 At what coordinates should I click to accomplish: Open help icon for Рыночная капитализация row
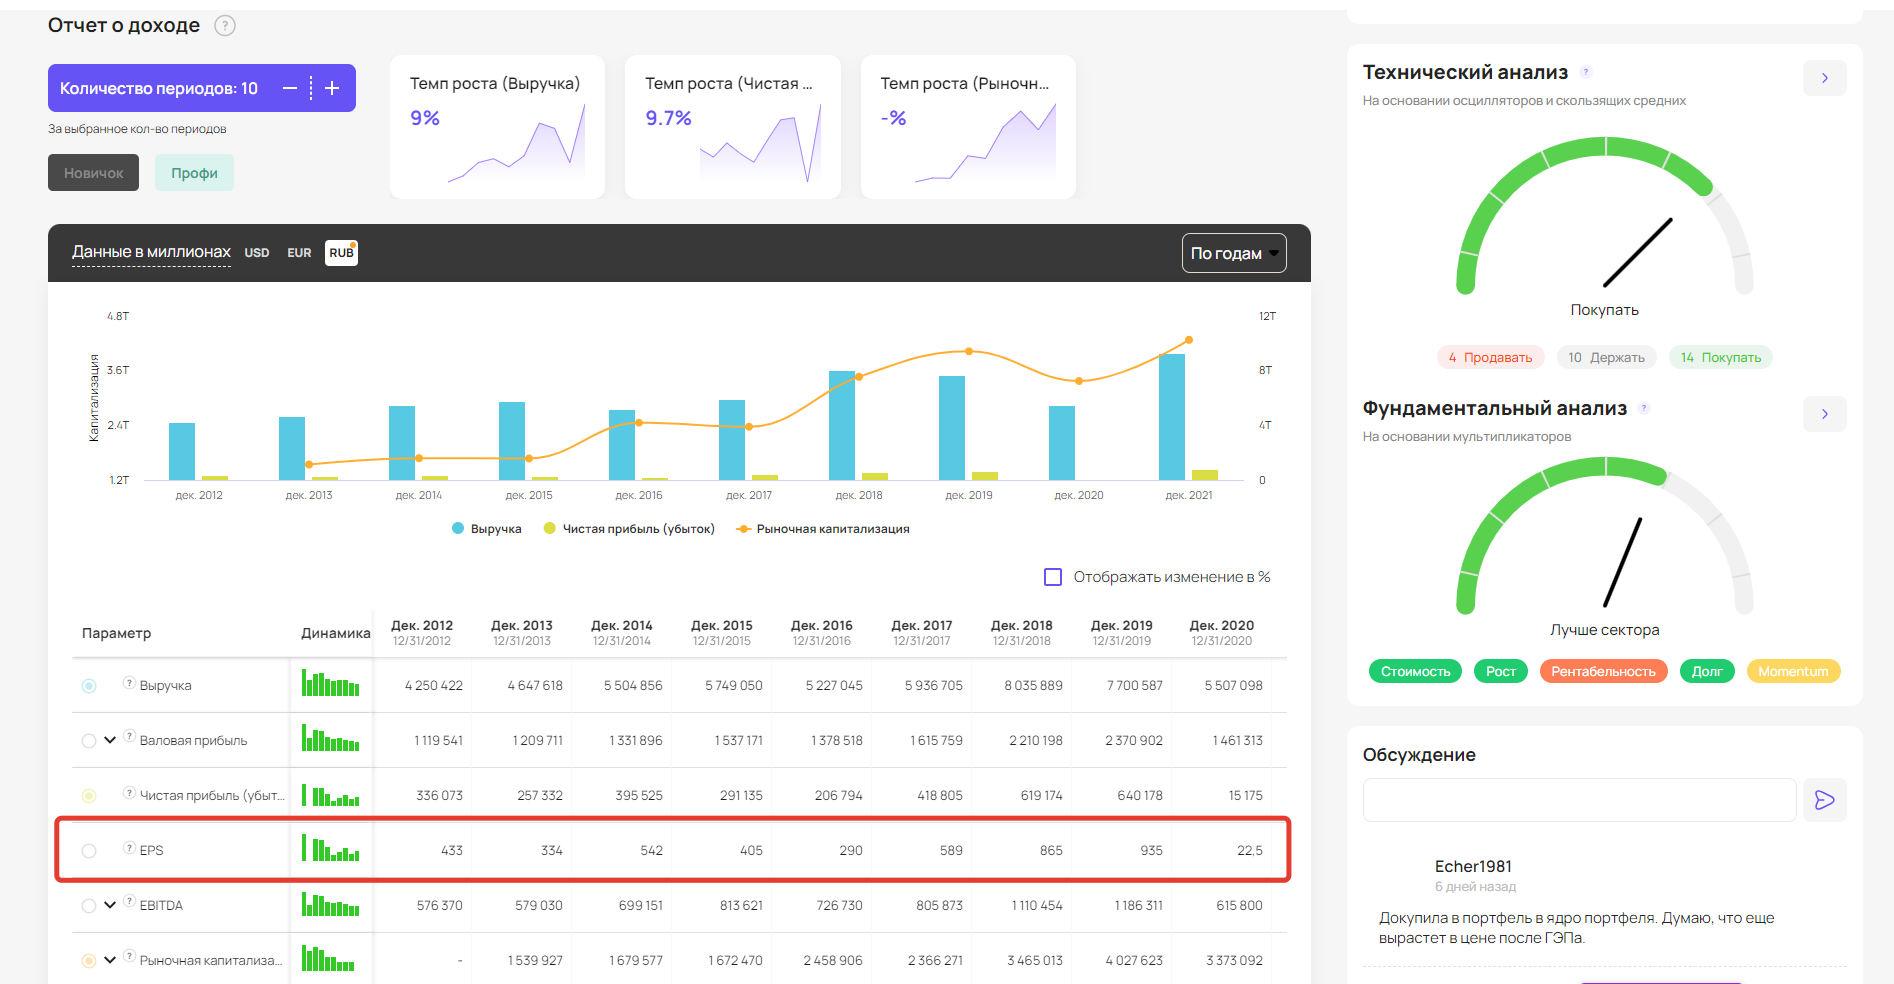129,957
